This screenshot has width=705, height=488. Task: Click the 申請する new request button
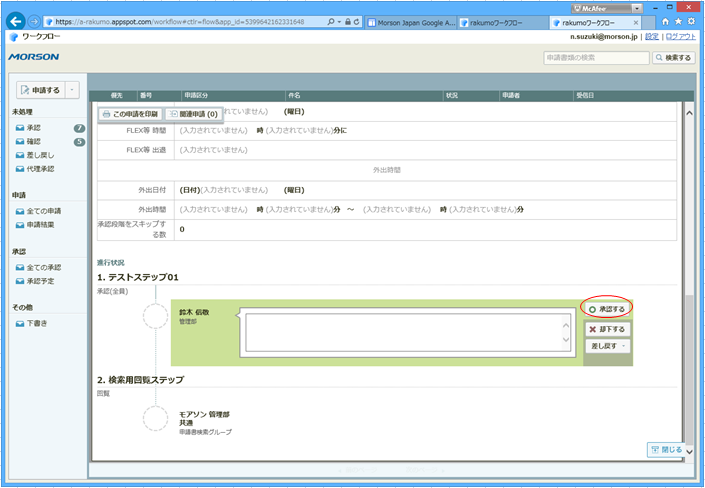point(40,90)
